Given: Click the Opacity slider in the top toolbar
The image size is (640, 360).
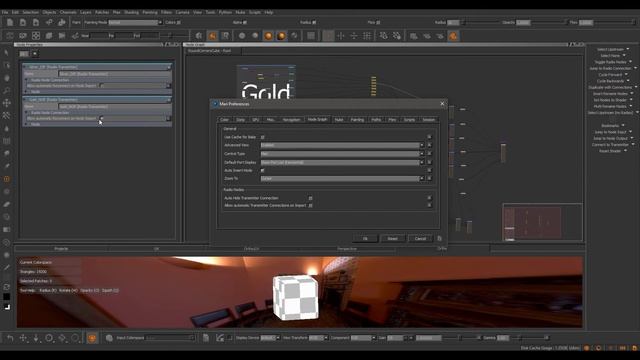Looking at the screenshot, I should pos(549,22).
